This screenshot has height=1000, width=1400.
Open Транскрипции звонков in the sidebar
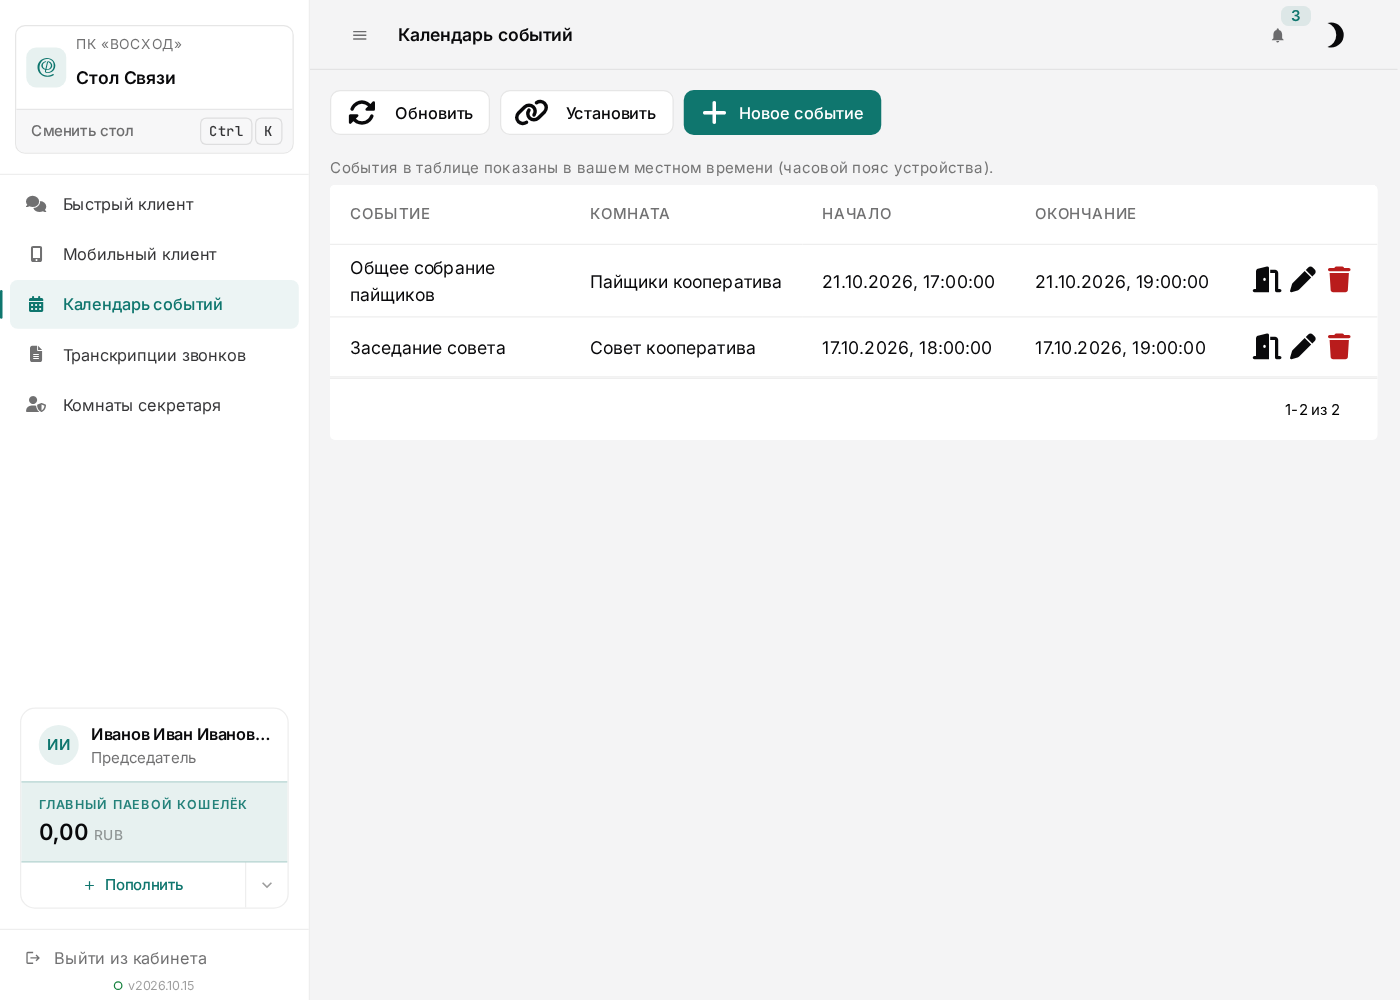point(154,355)
